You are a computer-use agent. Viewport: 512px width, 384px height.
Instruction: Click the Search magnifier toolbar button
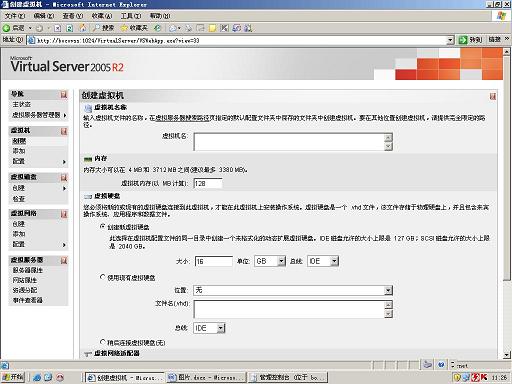pyautogui.click(x=103, y=28)
